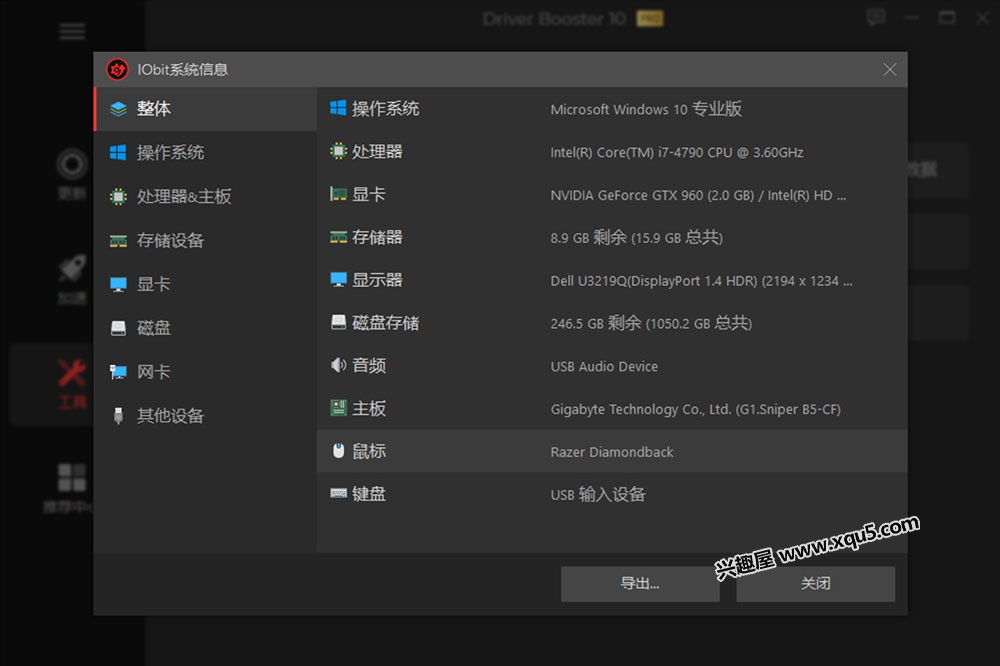The height and width of the screenshot is (666, 1000).
Task: Click the USB Audio Device value
Action: [x=604, y=366]
